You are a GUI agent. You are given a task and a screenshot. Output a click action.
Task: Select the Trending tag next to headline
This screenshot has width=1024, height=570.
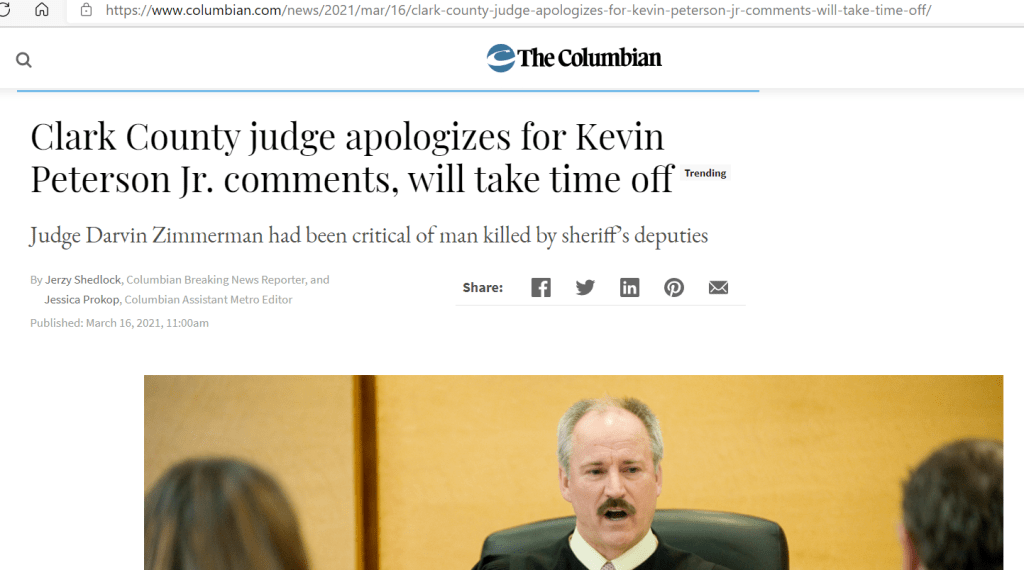click(x=705, y=173)
